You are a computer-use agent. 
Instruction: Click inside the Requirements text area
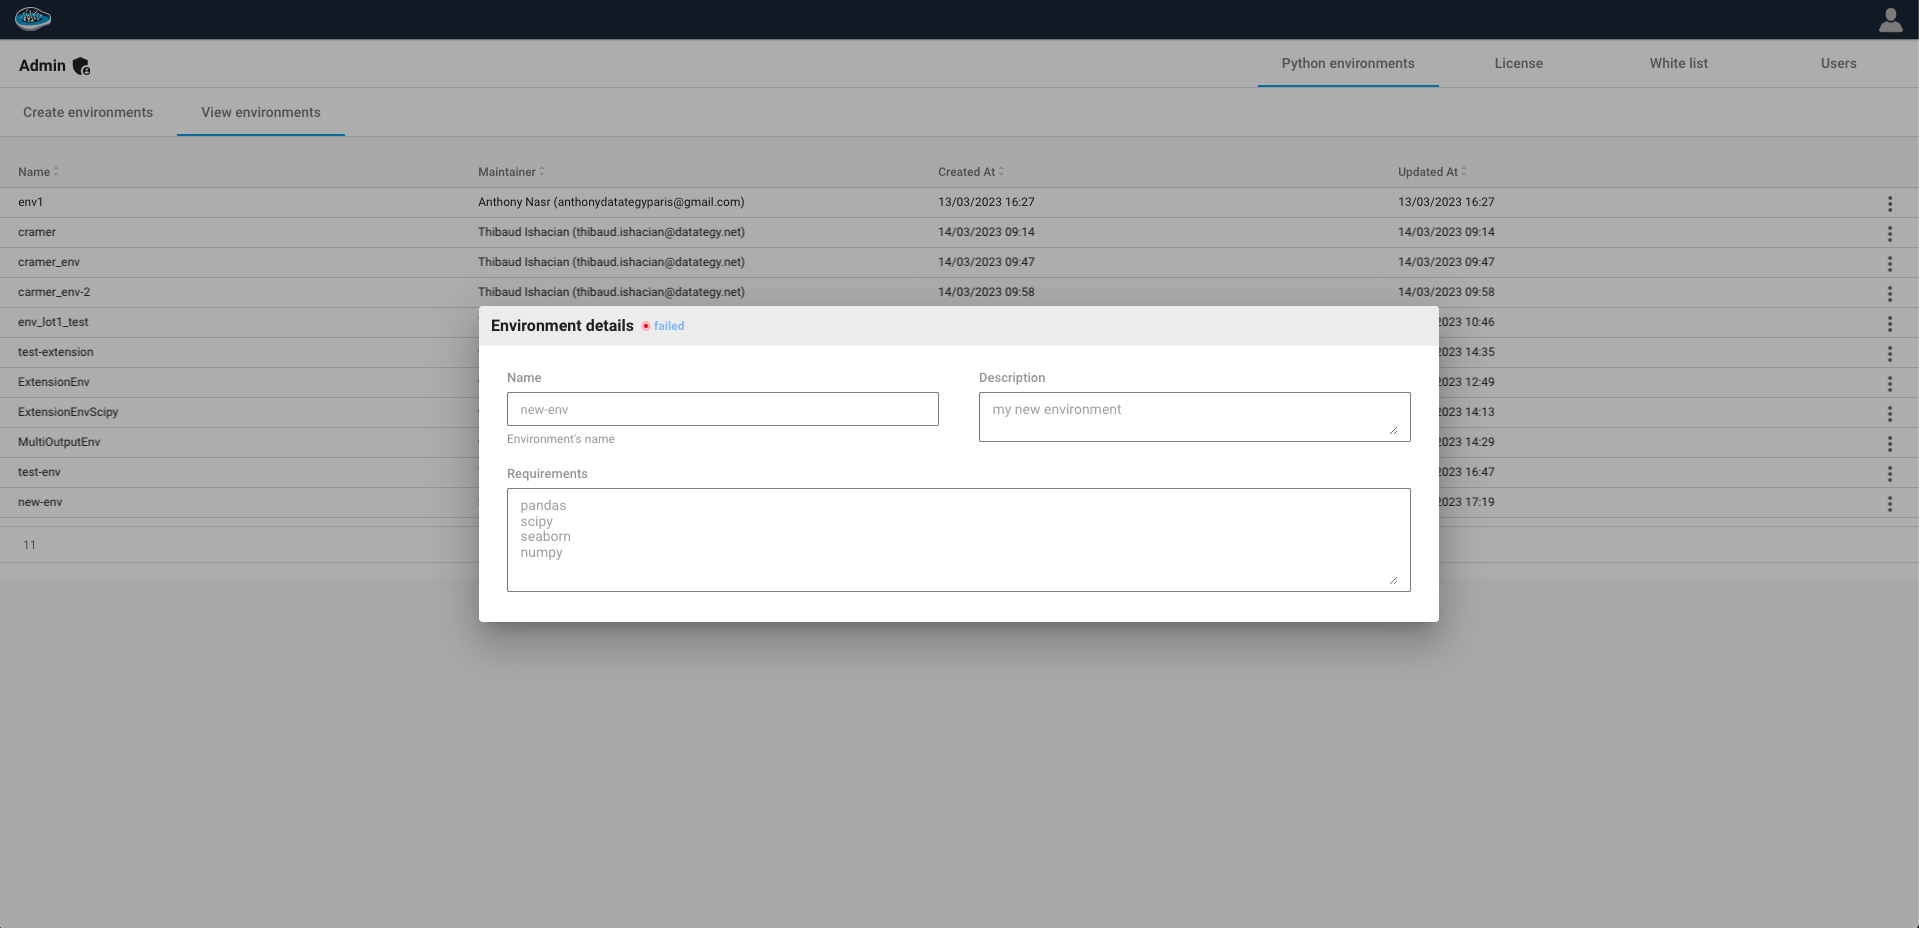(x=958, y=539)
